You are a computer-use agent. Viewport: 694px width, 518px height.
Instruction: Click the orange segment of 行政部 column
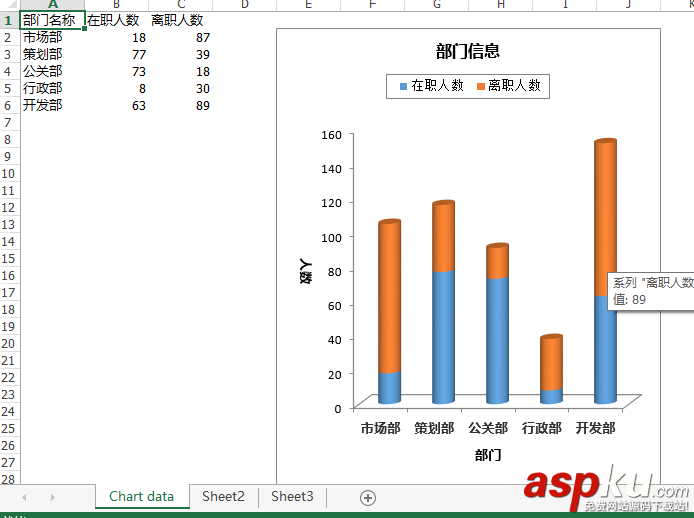coord(551,362)
